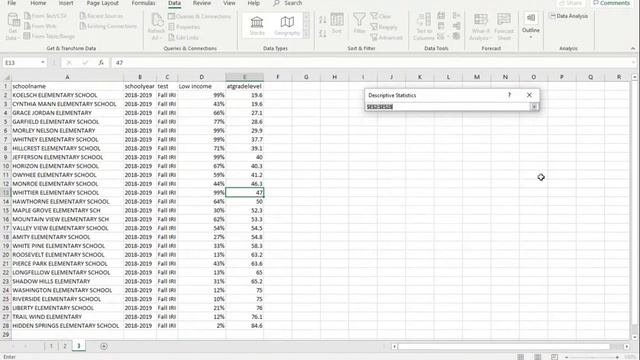640x360 pixels.
Task: Open Recent Sources
Action: [101, 16]
